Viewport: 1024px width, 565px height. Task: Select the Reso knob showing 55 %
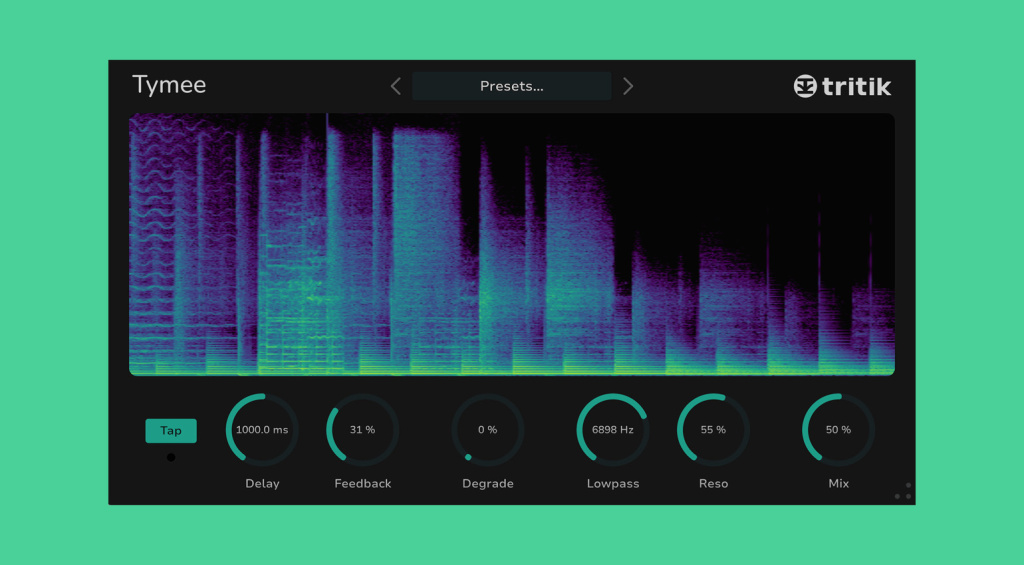click(713, 430)
